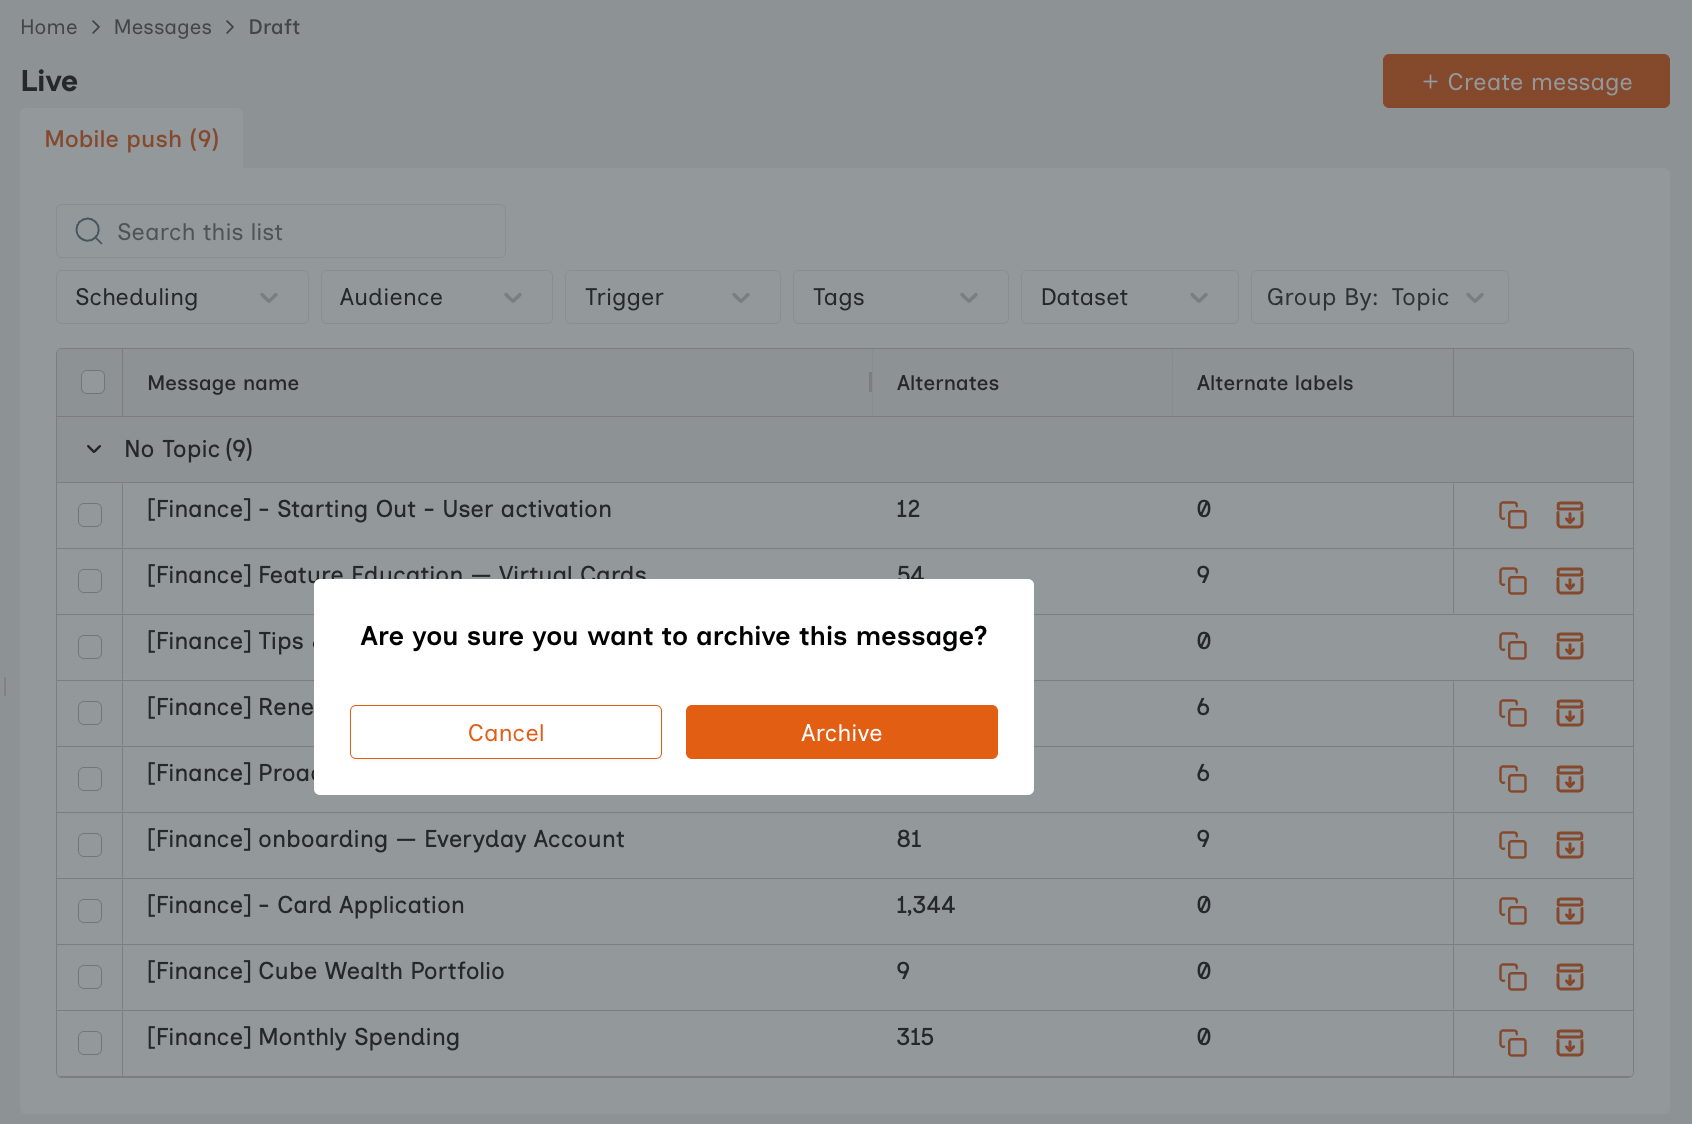Archive the [Finance] Proa… message

(x=1570, y=779)
